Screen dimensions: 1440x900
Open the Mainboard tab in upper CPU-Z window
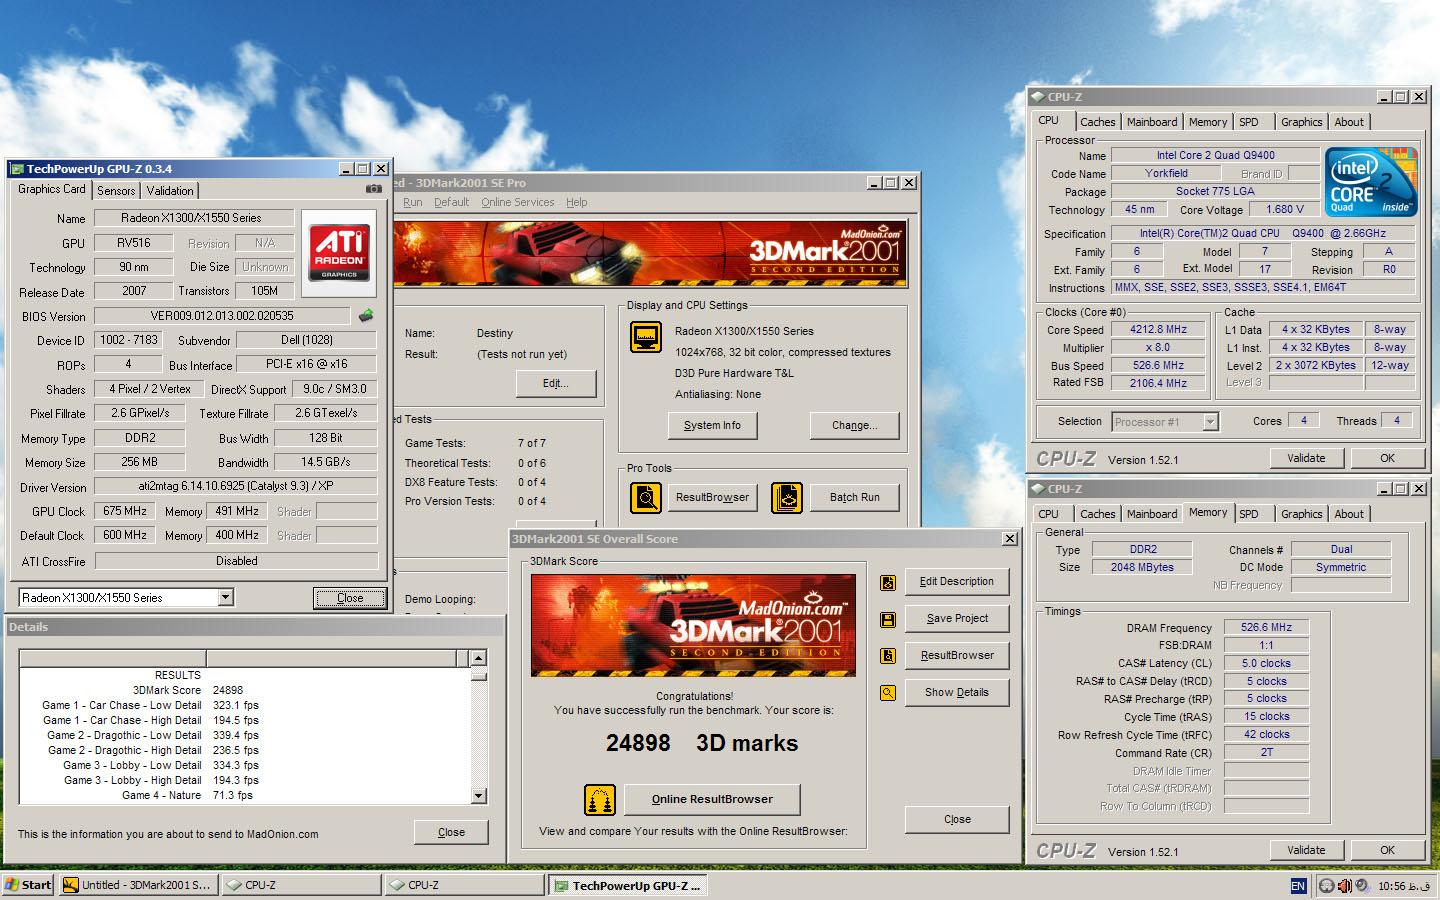1152,122
